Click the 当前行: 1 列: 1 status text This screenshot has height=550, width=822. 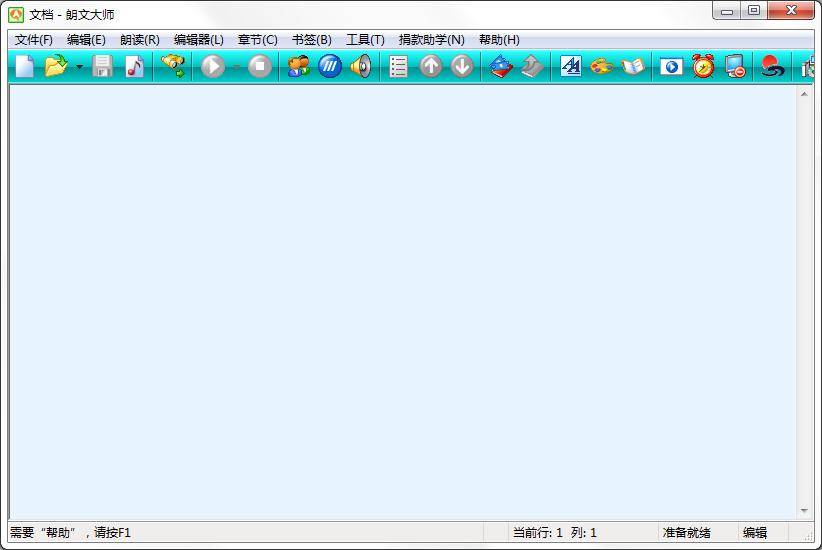pyautogui.click(x=555, y=533)
